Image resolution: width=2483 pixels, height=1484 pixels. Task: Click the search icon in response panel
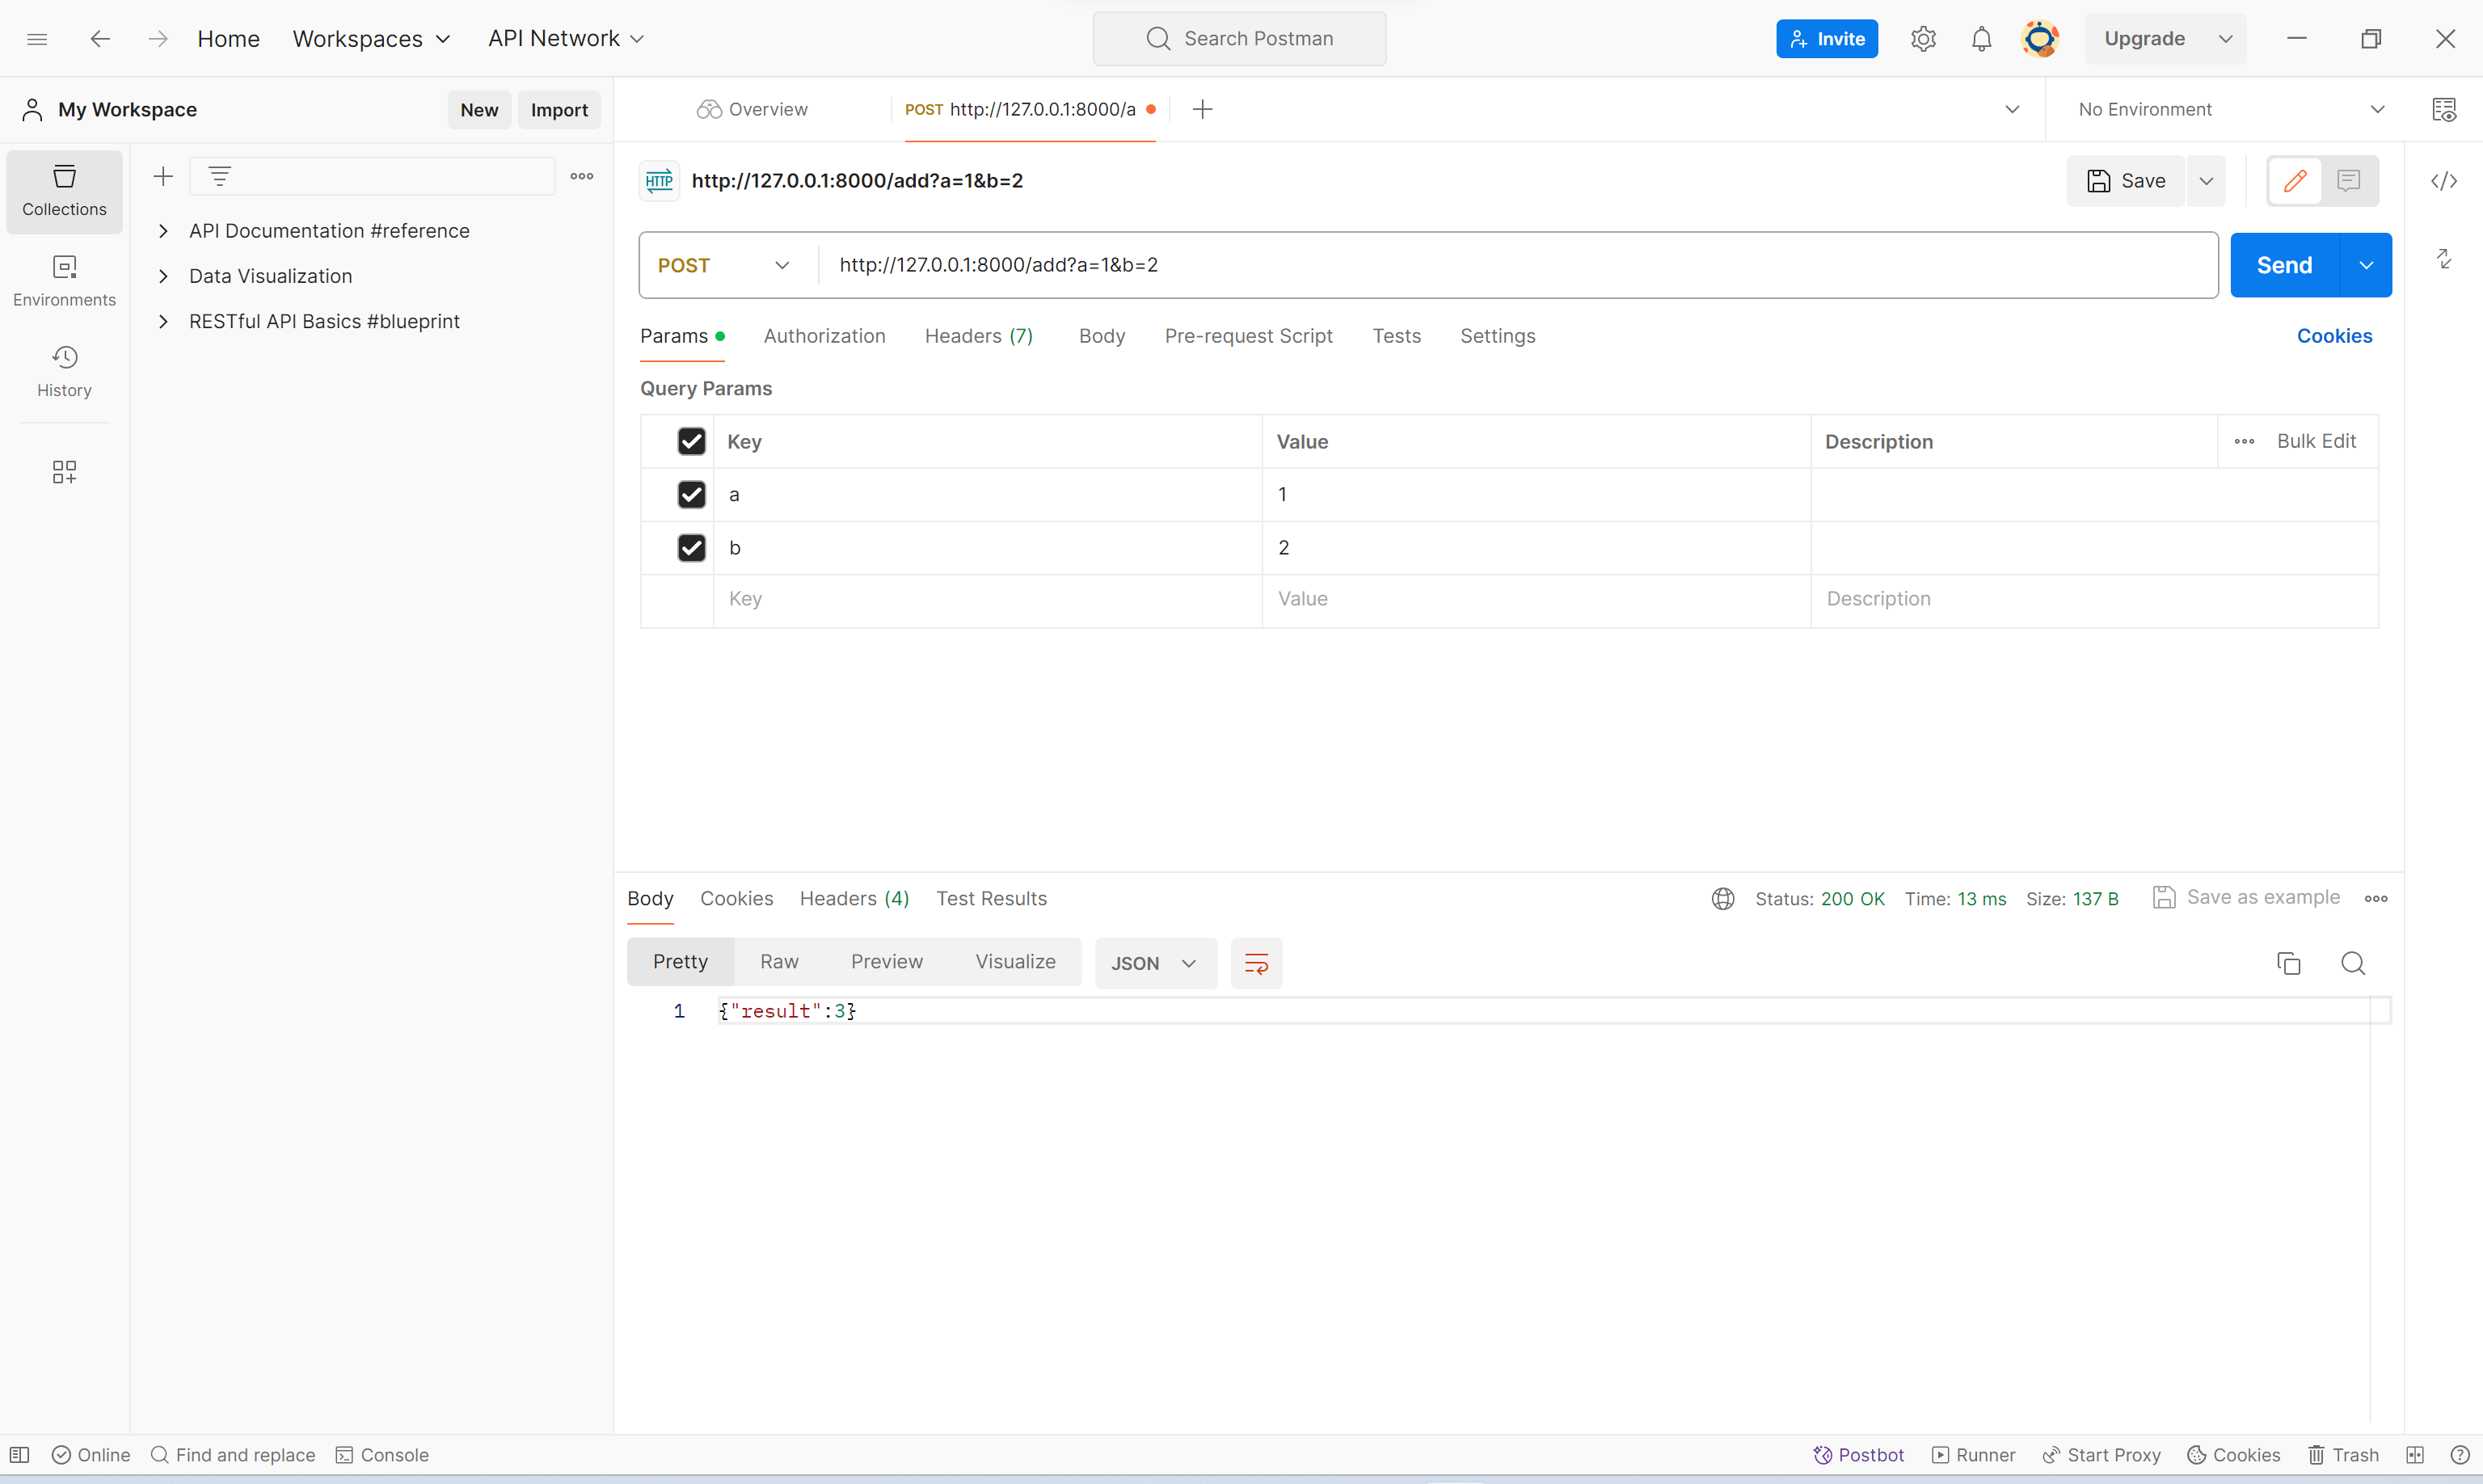(2352, 961)
